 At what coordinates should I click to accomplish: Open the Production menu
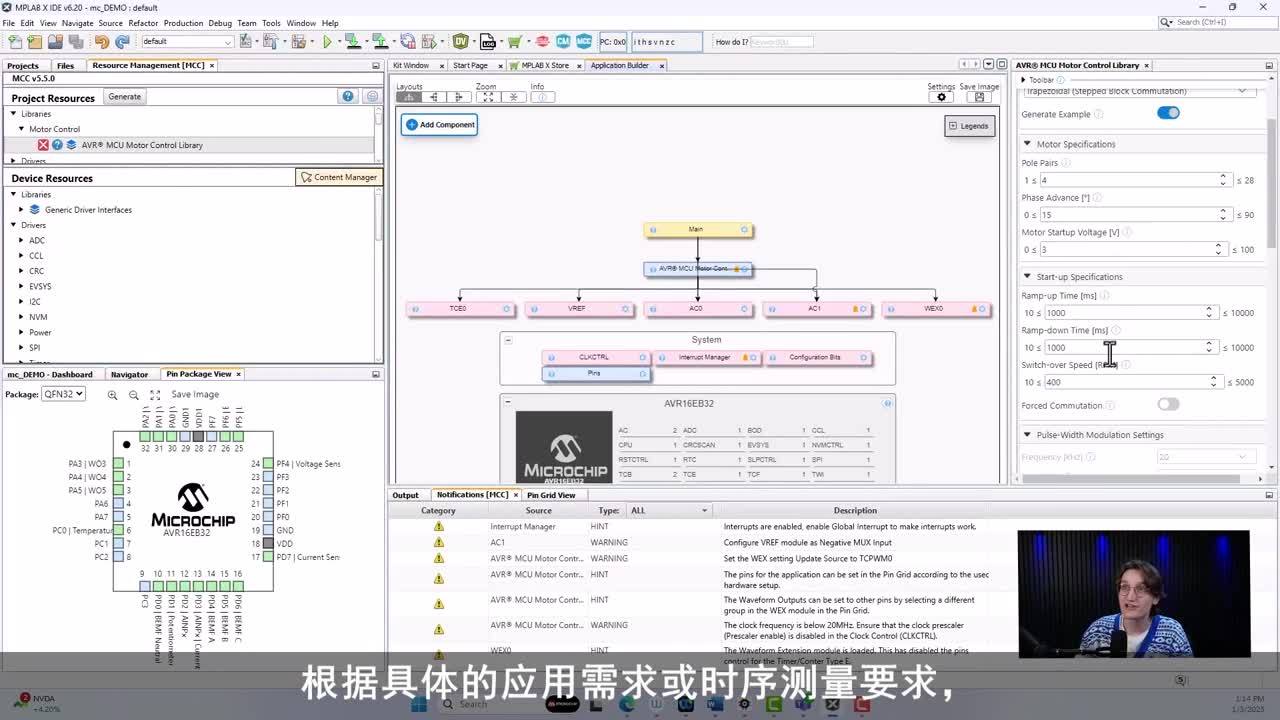183,23
